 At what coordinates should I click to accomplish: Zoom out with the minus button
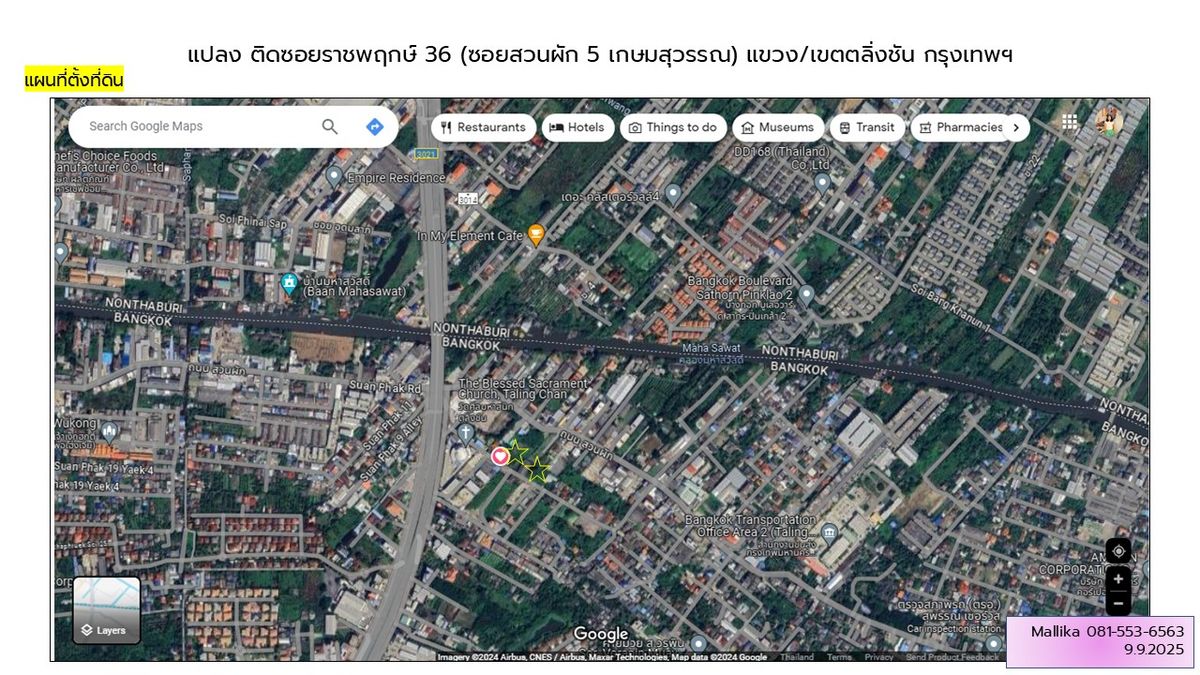pos(1118,603)
